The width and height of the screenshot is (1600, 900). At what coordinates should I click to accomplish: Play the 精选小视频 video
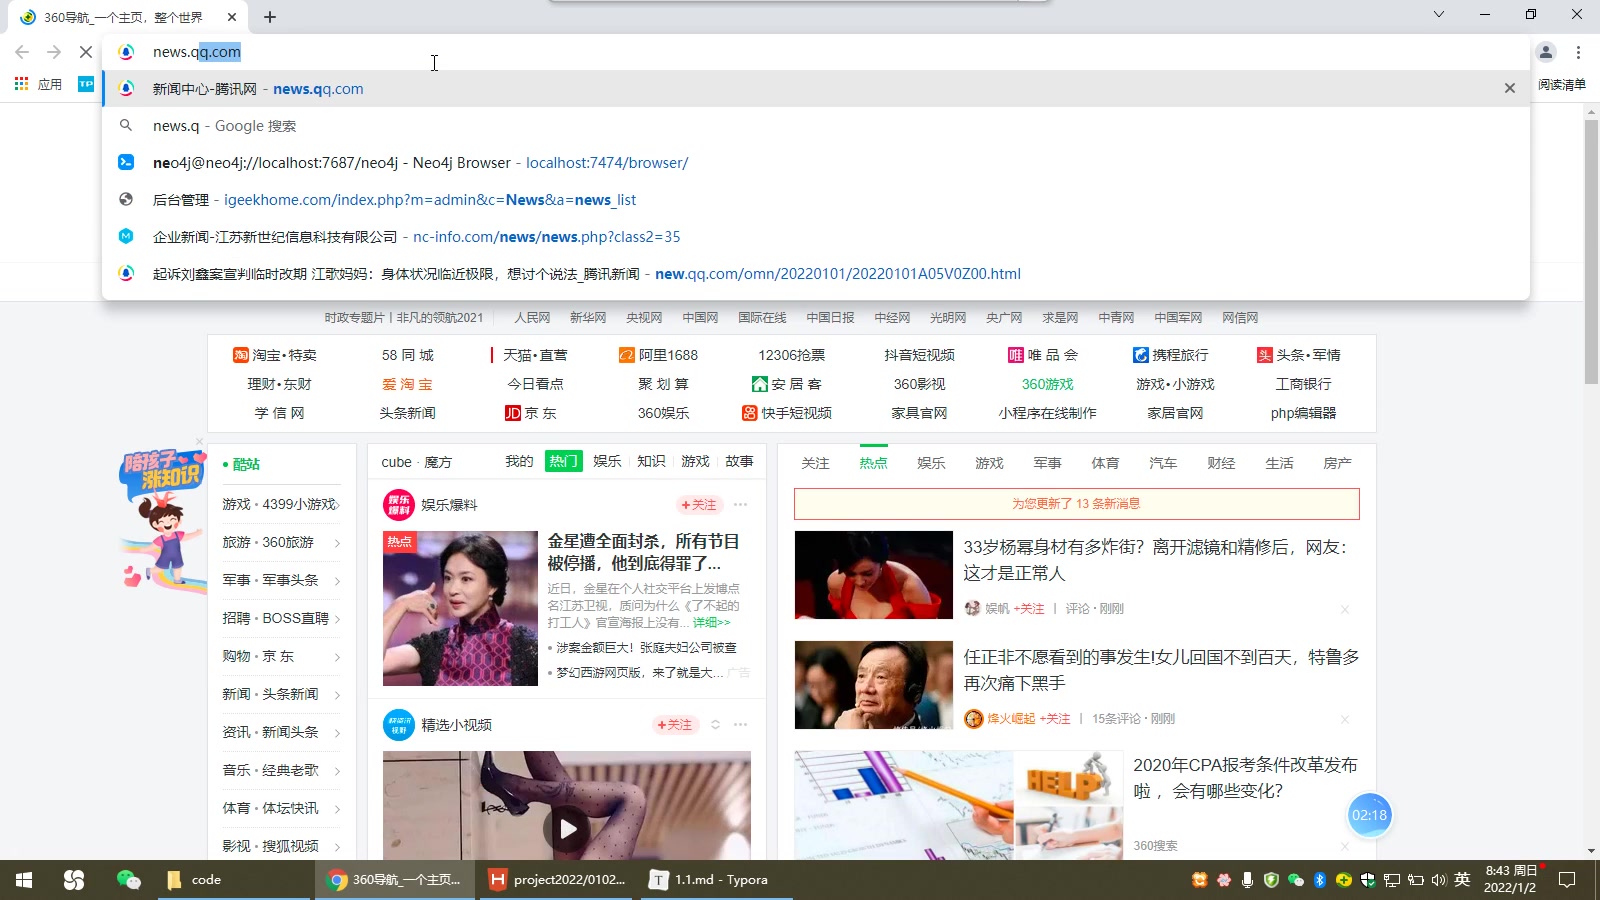(567, 829)
